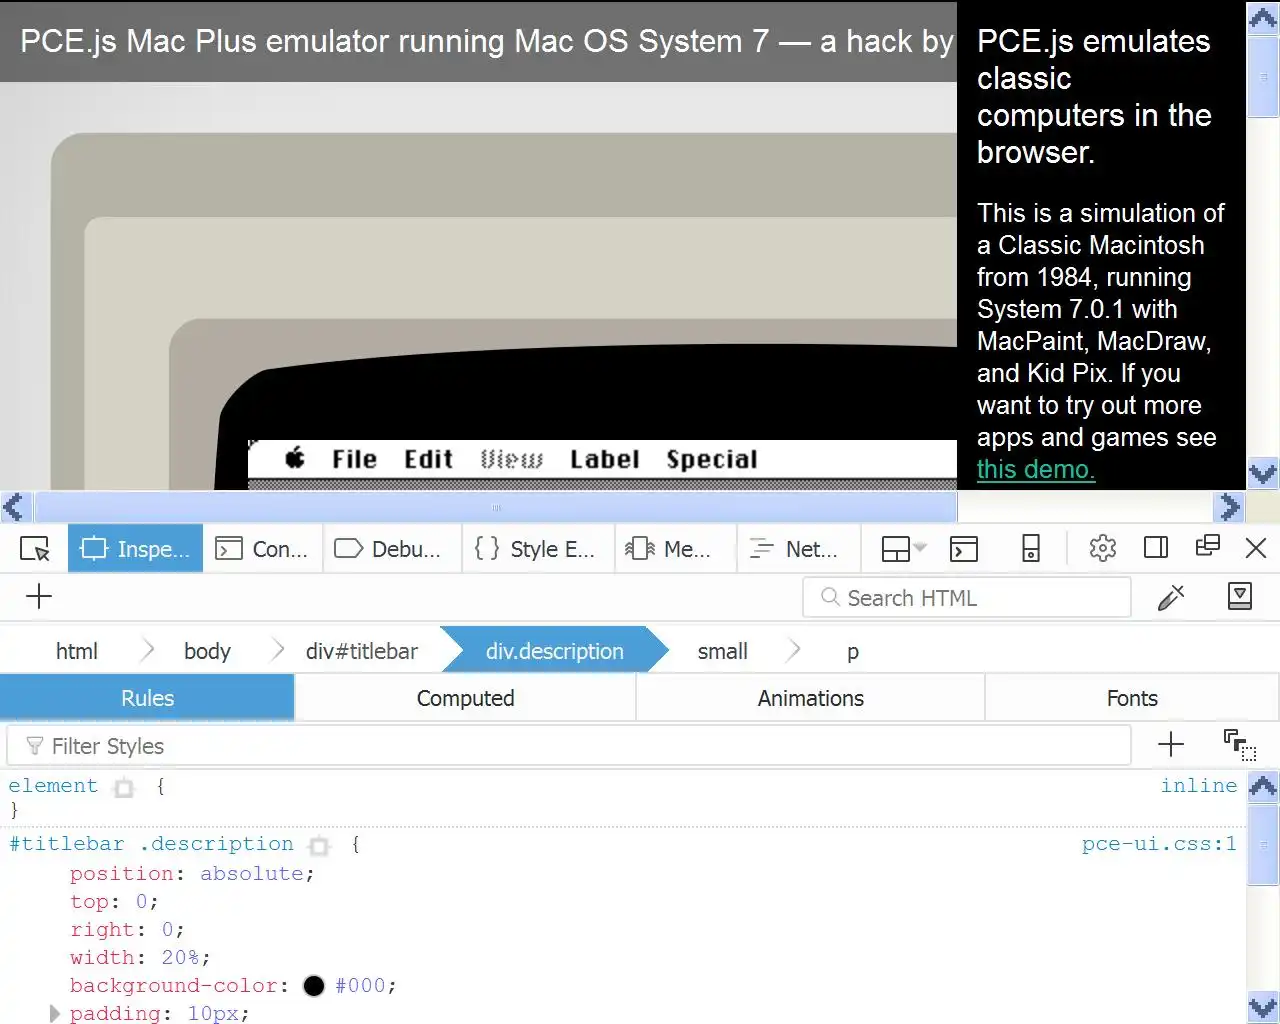
Task: Open the Label menu in emulator
Action: tap(604, 459)
